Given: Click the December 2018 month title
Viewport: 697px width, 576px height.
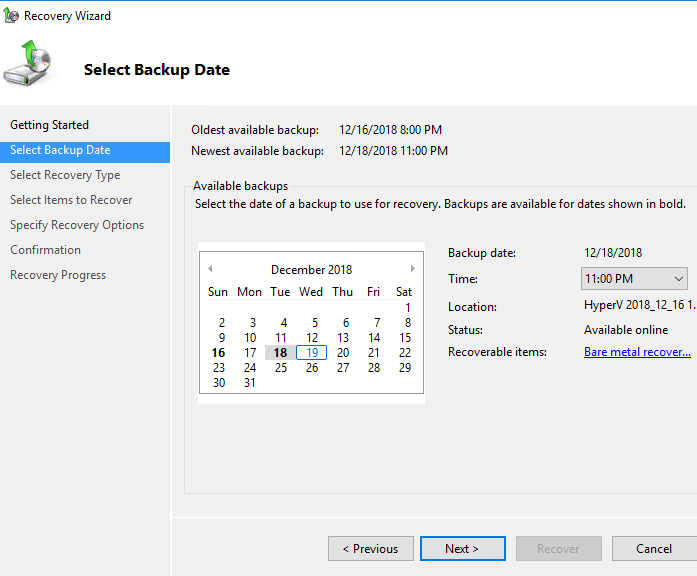Looking at the screenshot, I should coord(311,270).
